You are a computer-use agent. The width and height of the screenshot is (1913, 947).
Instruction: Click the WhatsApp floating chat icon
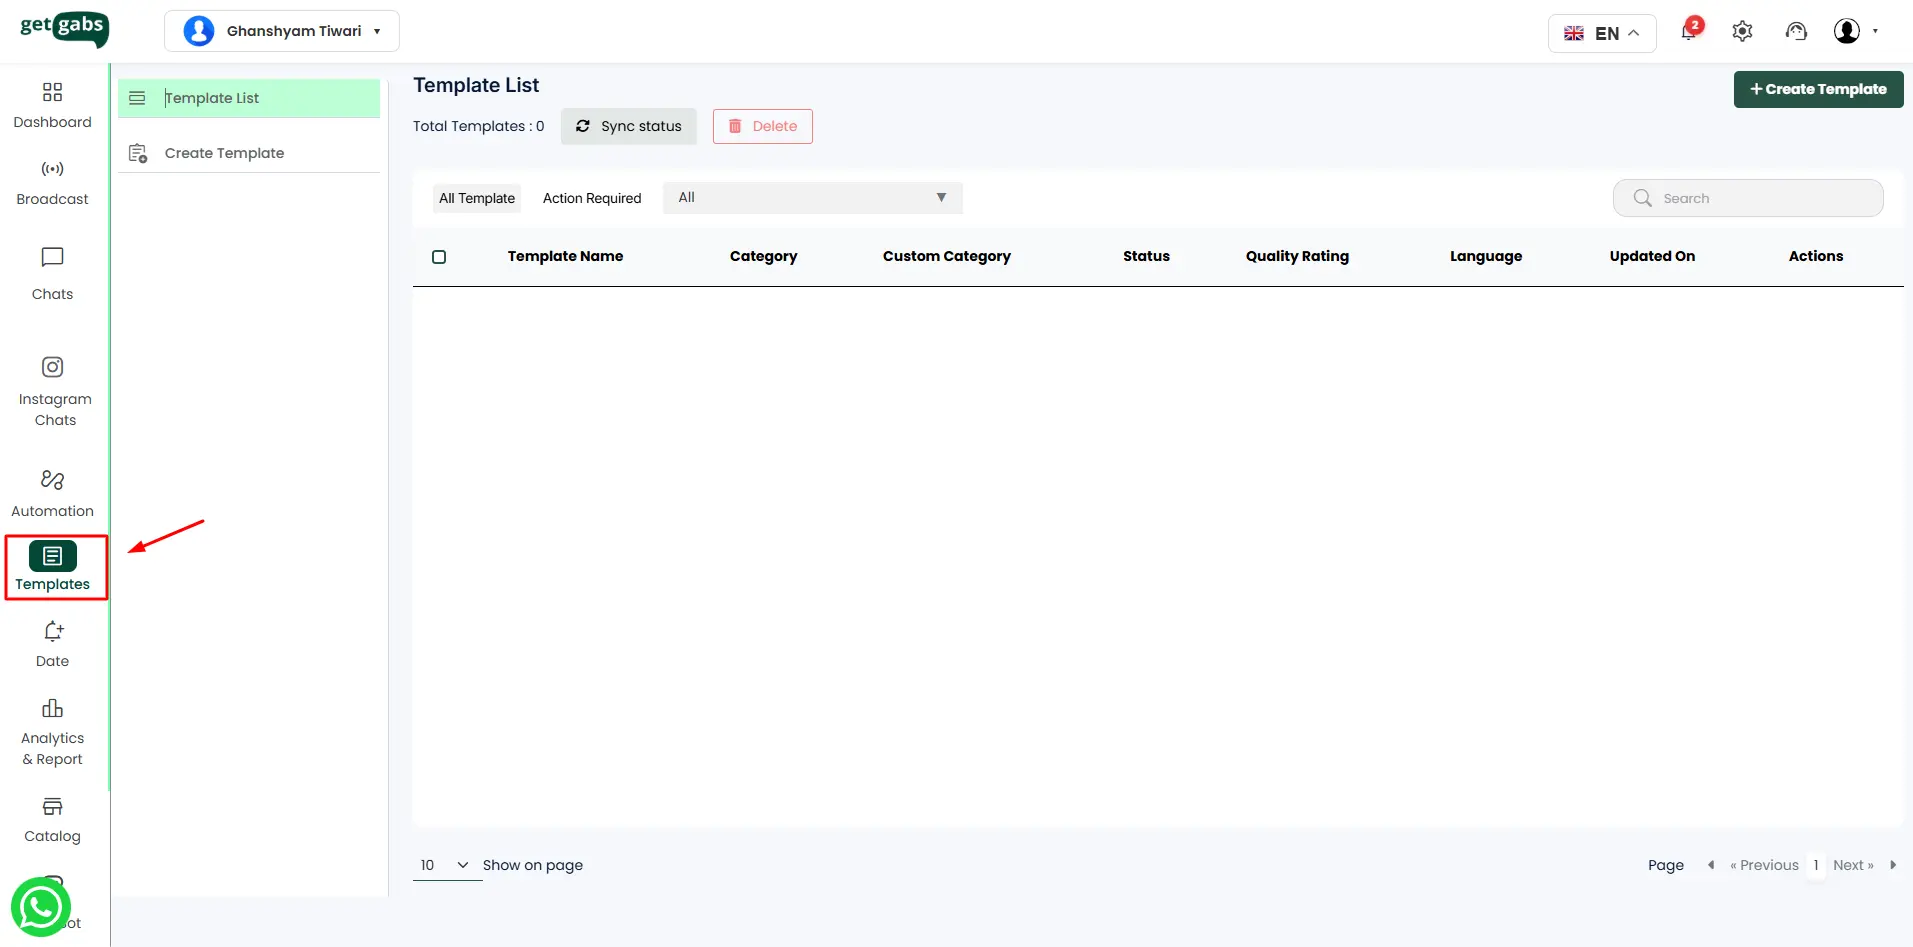point(40,906)
